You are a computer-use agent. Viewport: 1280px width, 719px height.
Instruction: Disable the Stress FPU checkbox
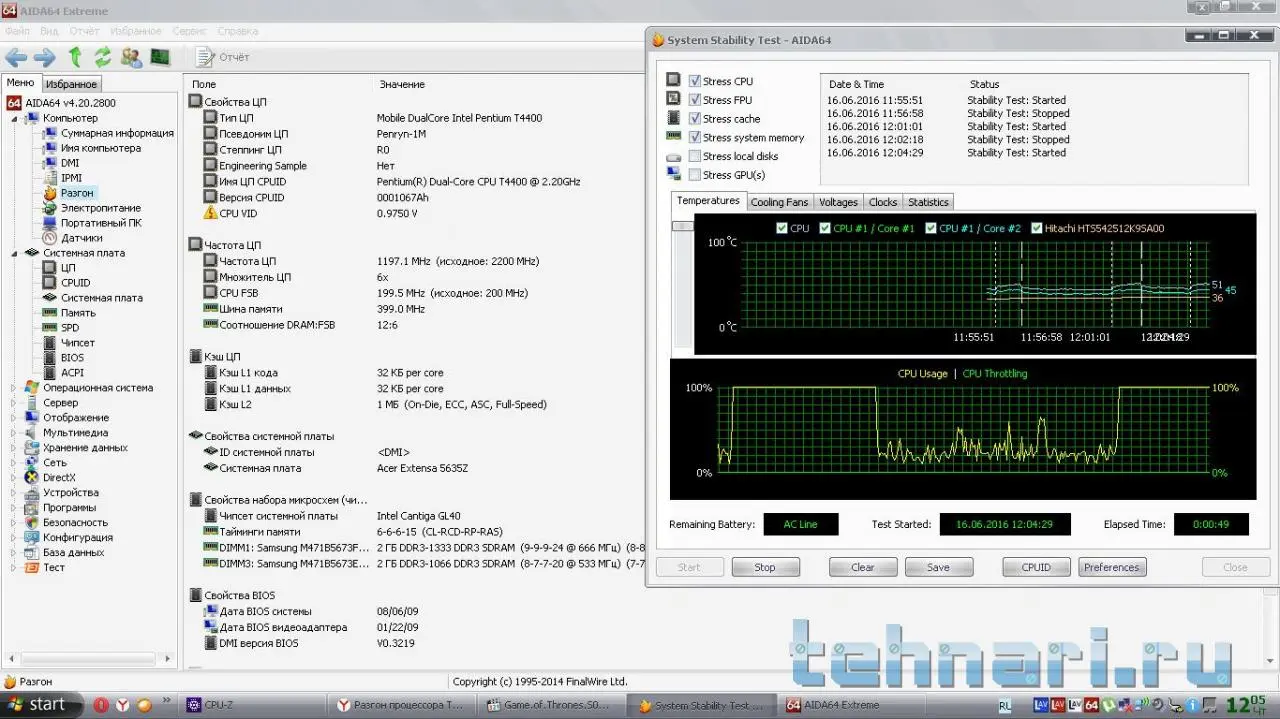695,100
